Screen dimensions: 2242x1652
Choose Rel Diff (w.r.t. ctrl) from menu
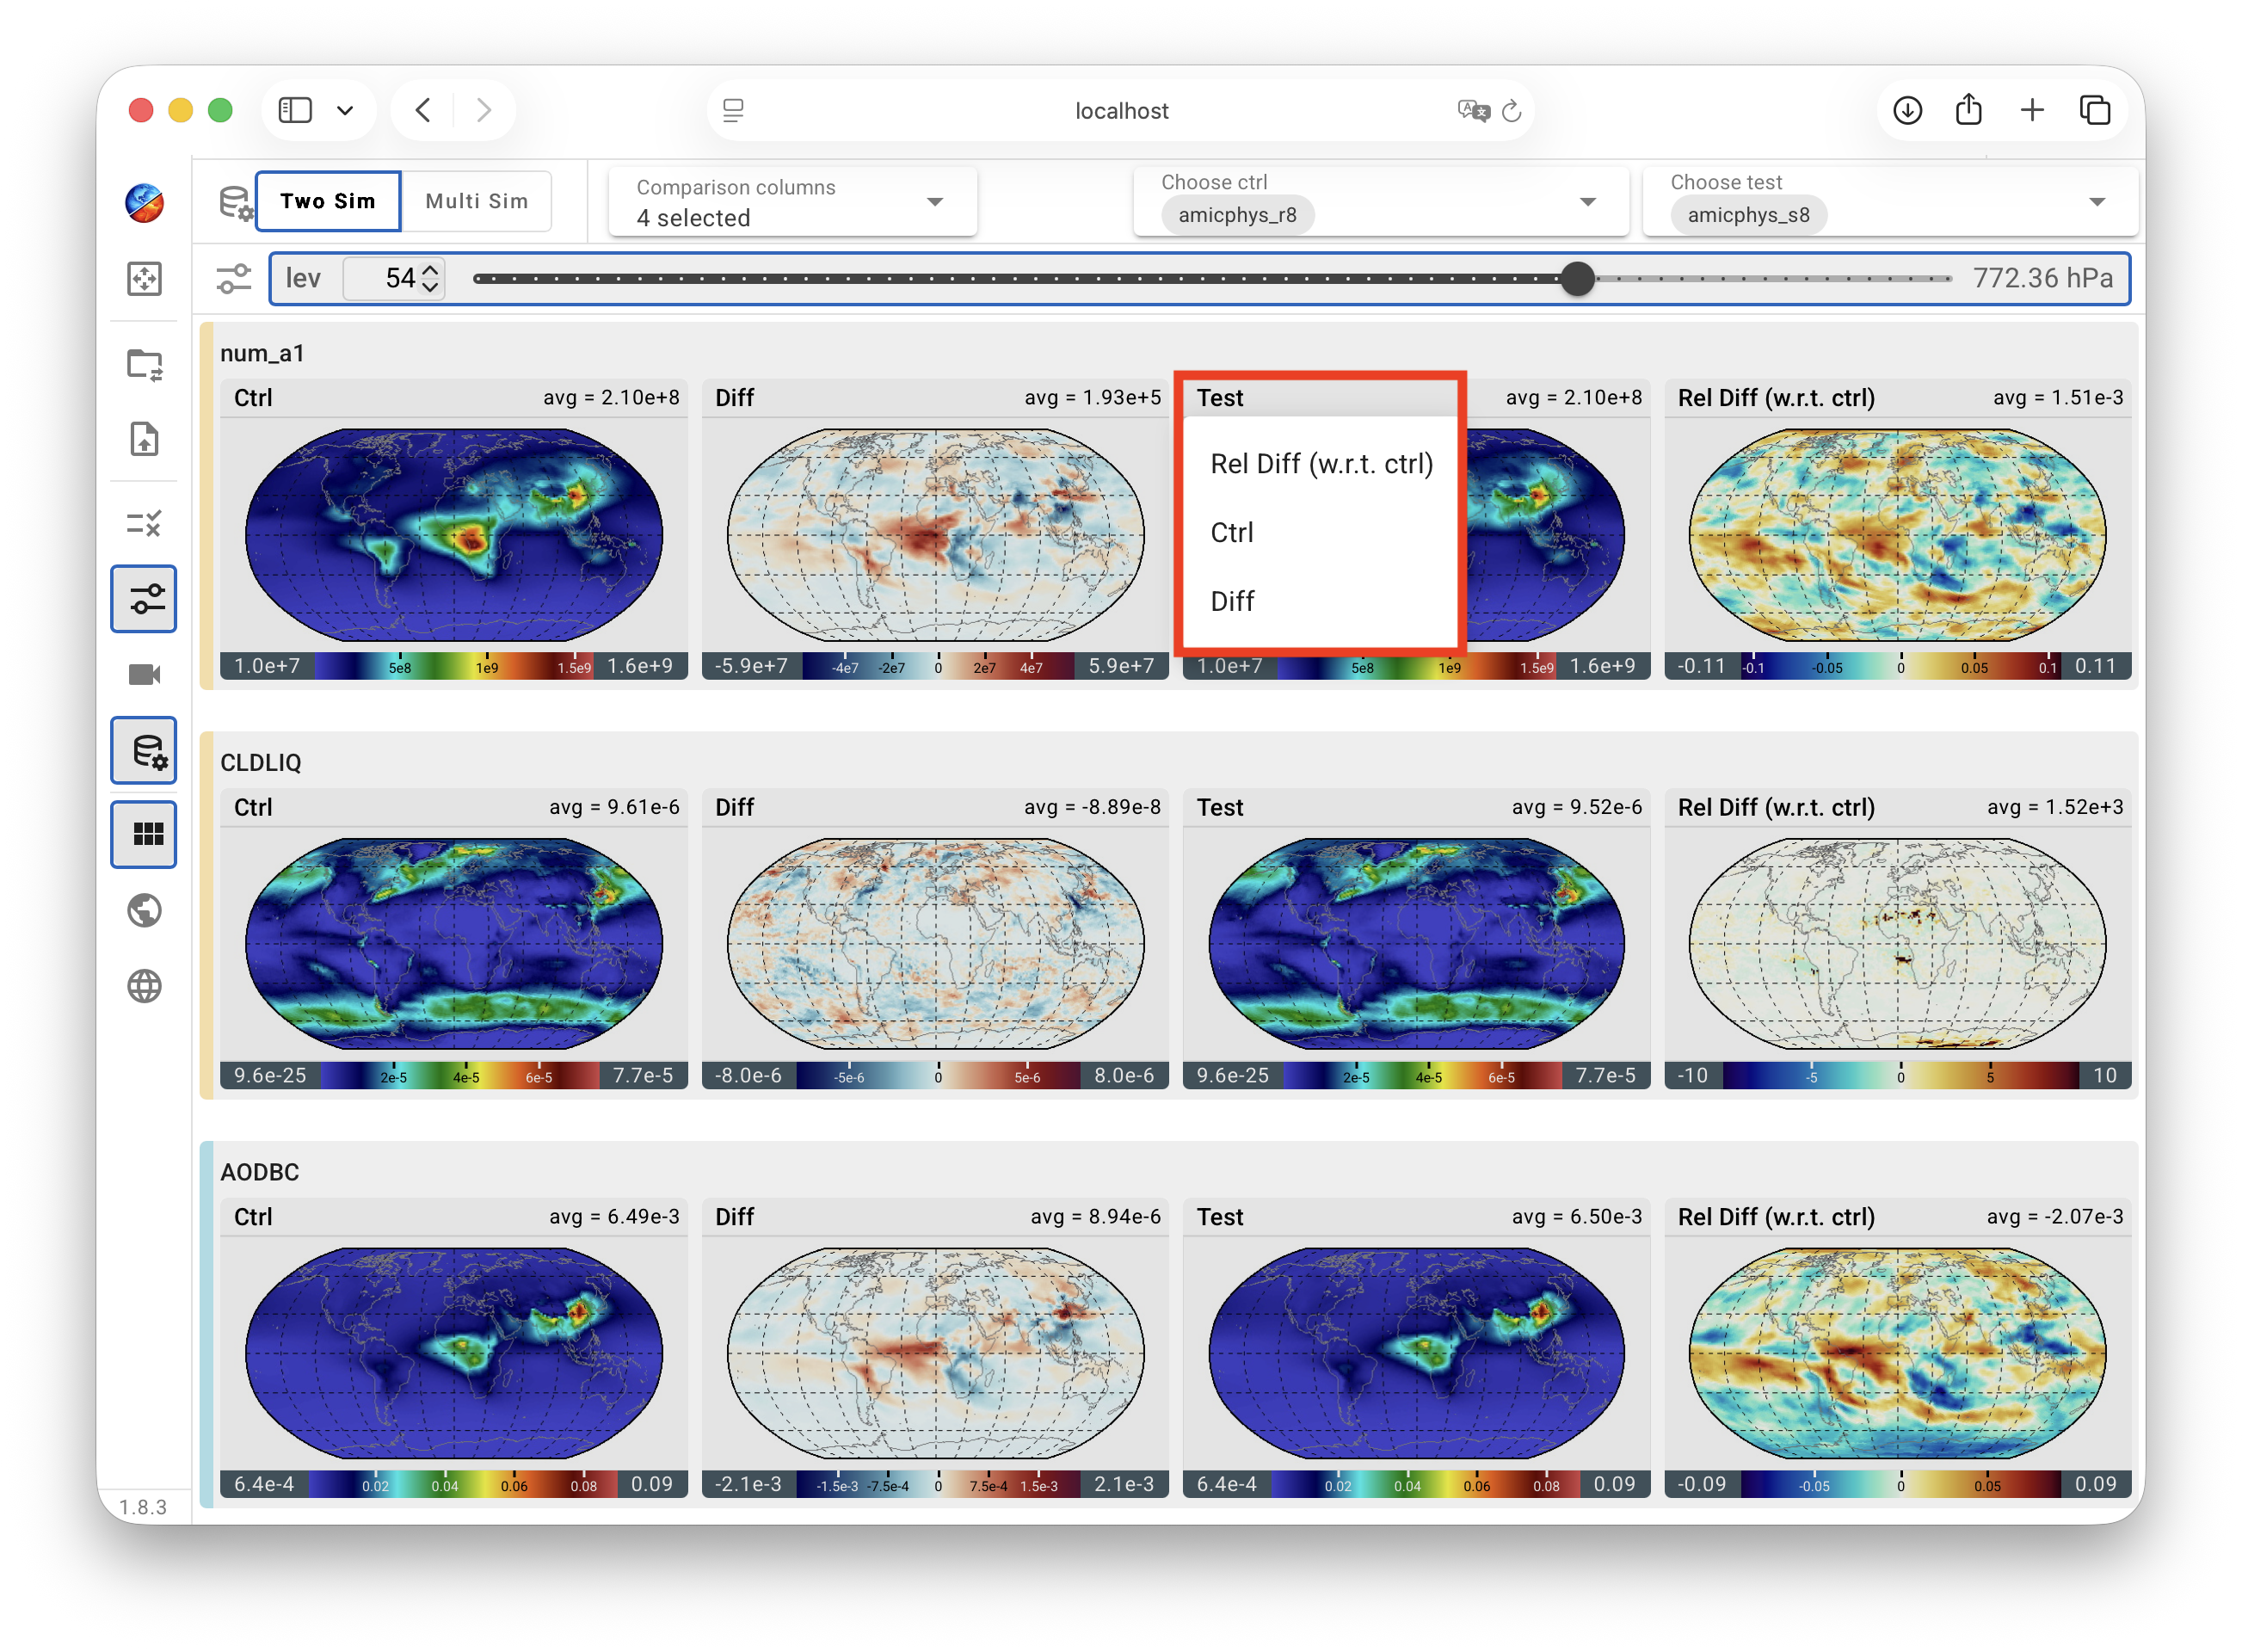1321,464
